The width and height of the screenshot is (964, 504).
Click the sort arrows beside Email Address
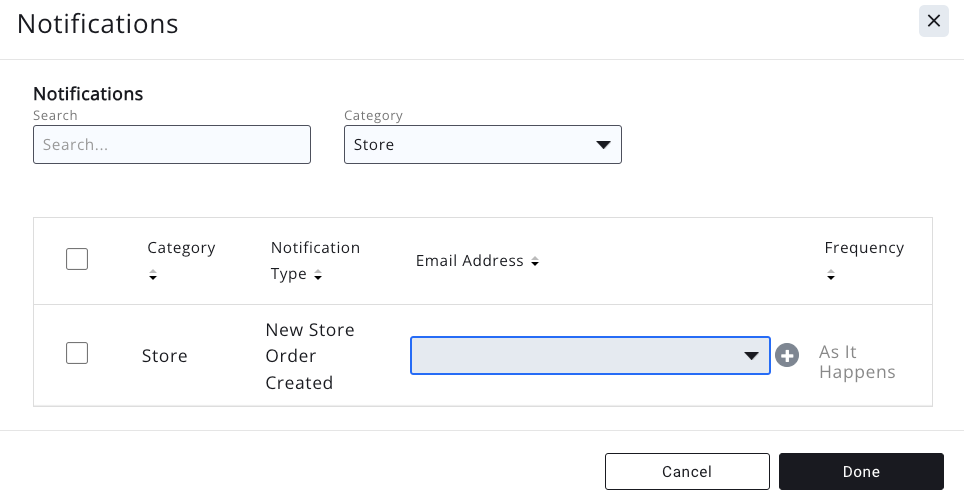pos(535,262)
